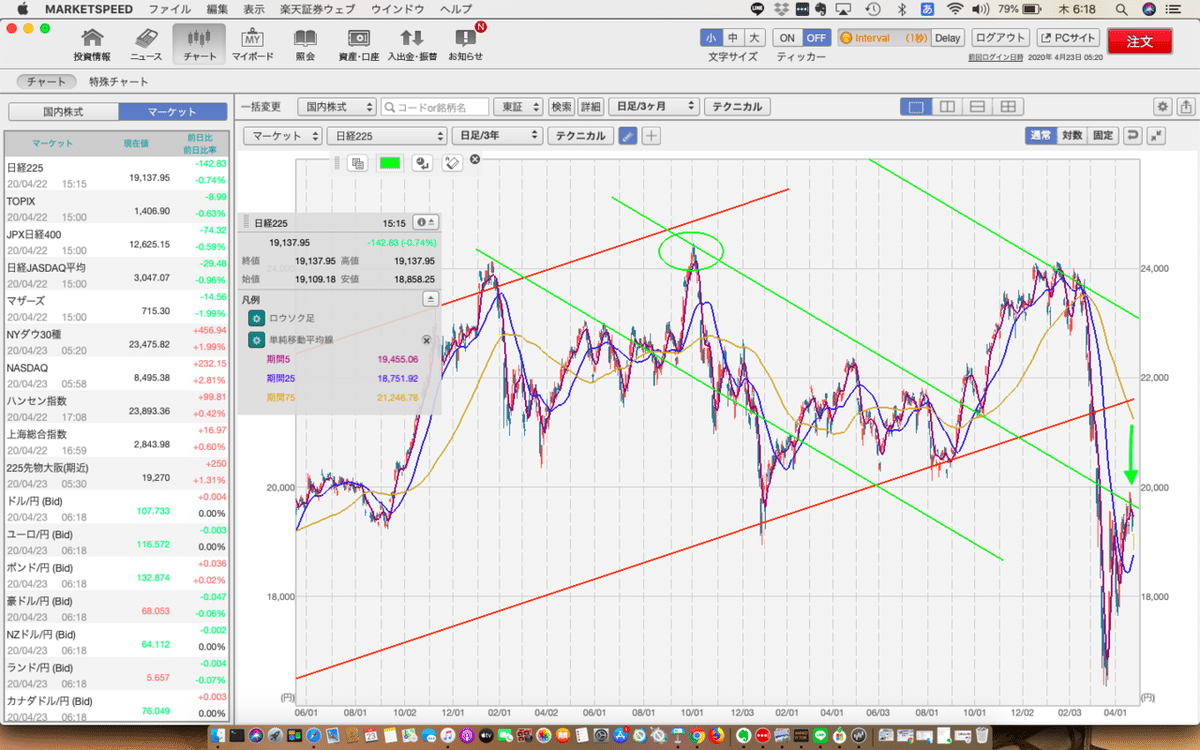Click the eraser icon in draw toolbar
Image resolution: width=1200 pixels, height=750 pixels.
(452, 163)
